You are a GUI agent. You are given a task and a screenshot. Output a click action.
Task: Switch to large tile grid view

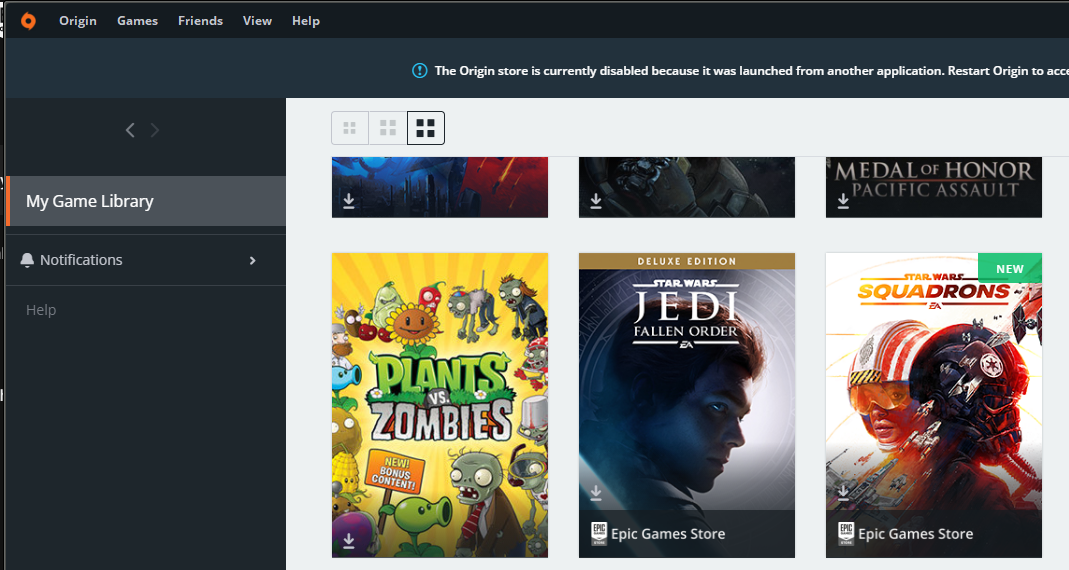coord(426,128)
